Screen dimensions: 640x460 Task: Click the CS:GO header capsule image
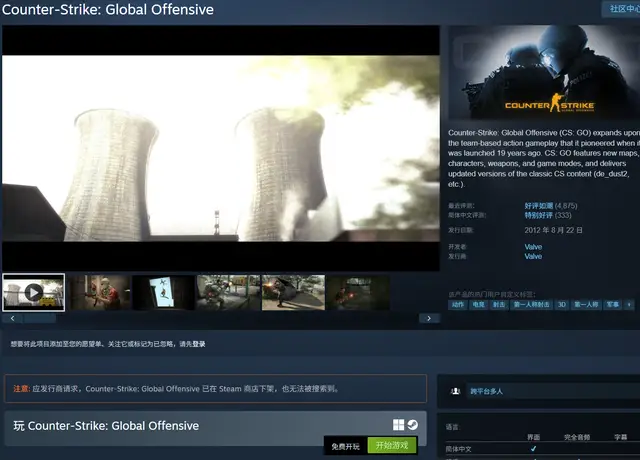click(544, 72)
